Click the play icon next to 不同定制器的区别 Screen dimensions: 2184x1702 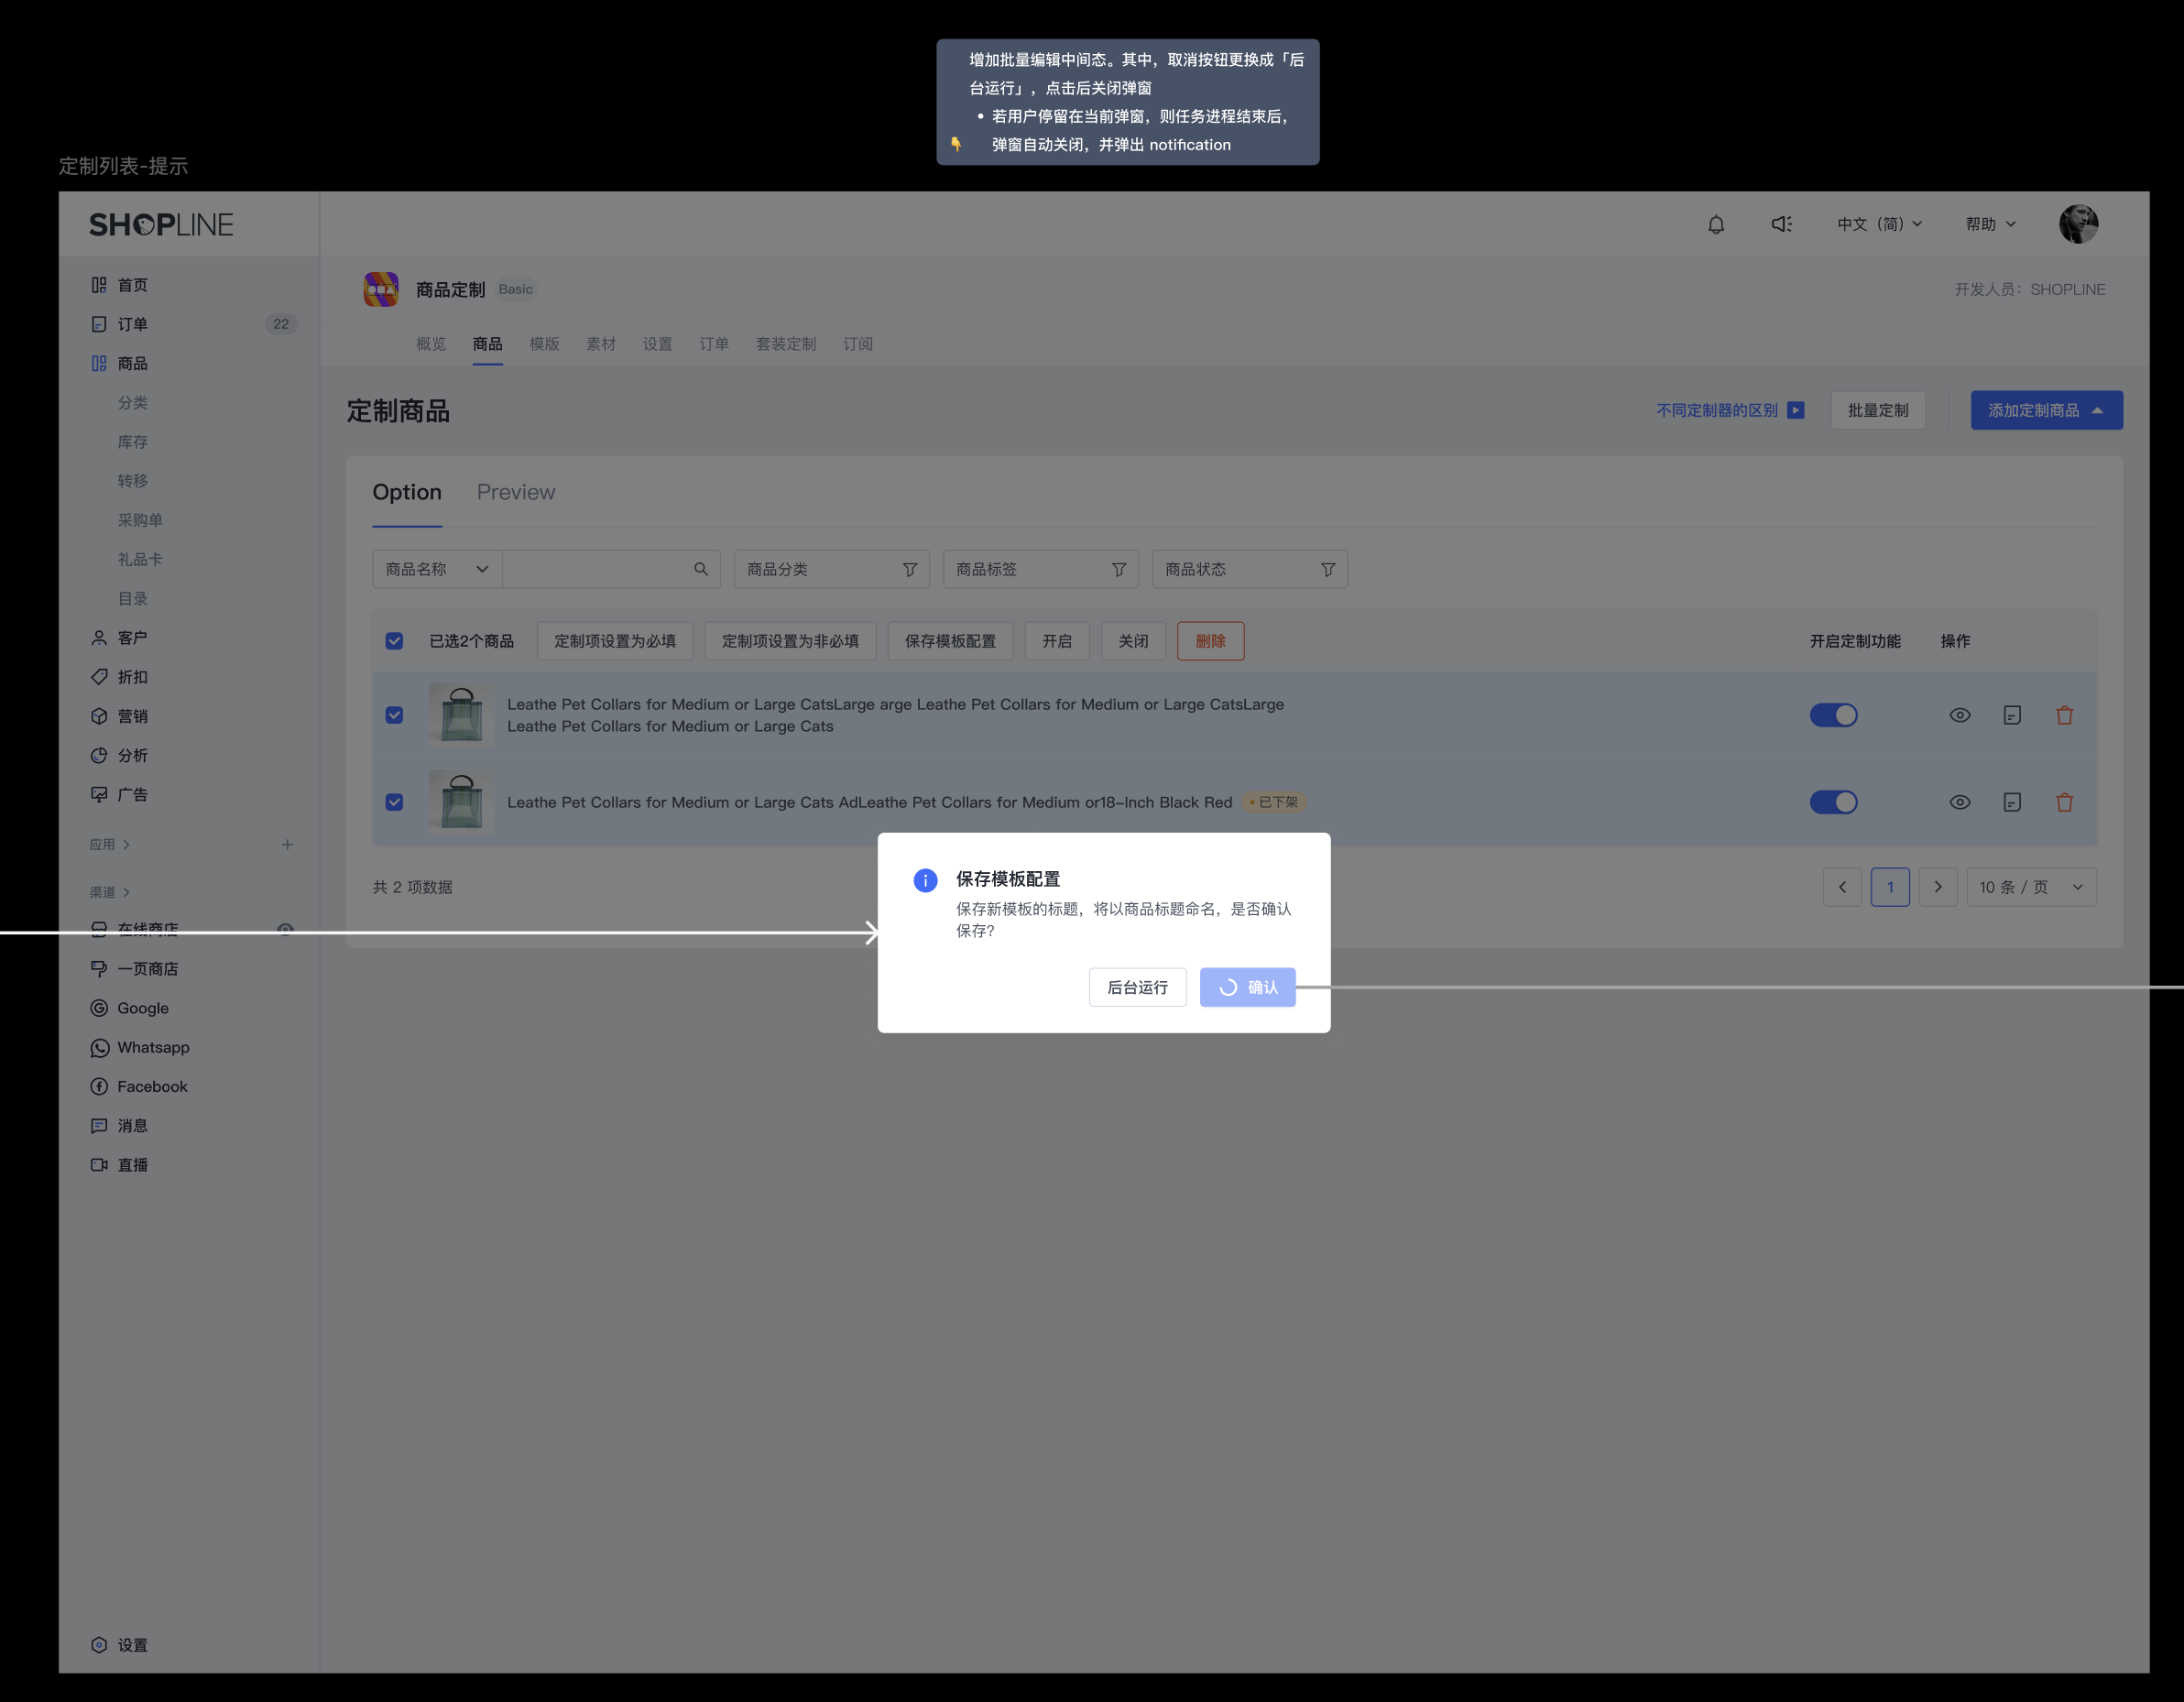1796,410
